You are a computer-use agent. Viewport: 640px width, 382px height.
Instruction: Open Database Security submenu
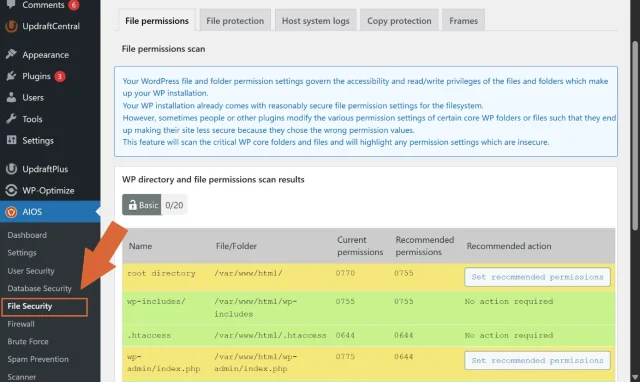point(39,288)
